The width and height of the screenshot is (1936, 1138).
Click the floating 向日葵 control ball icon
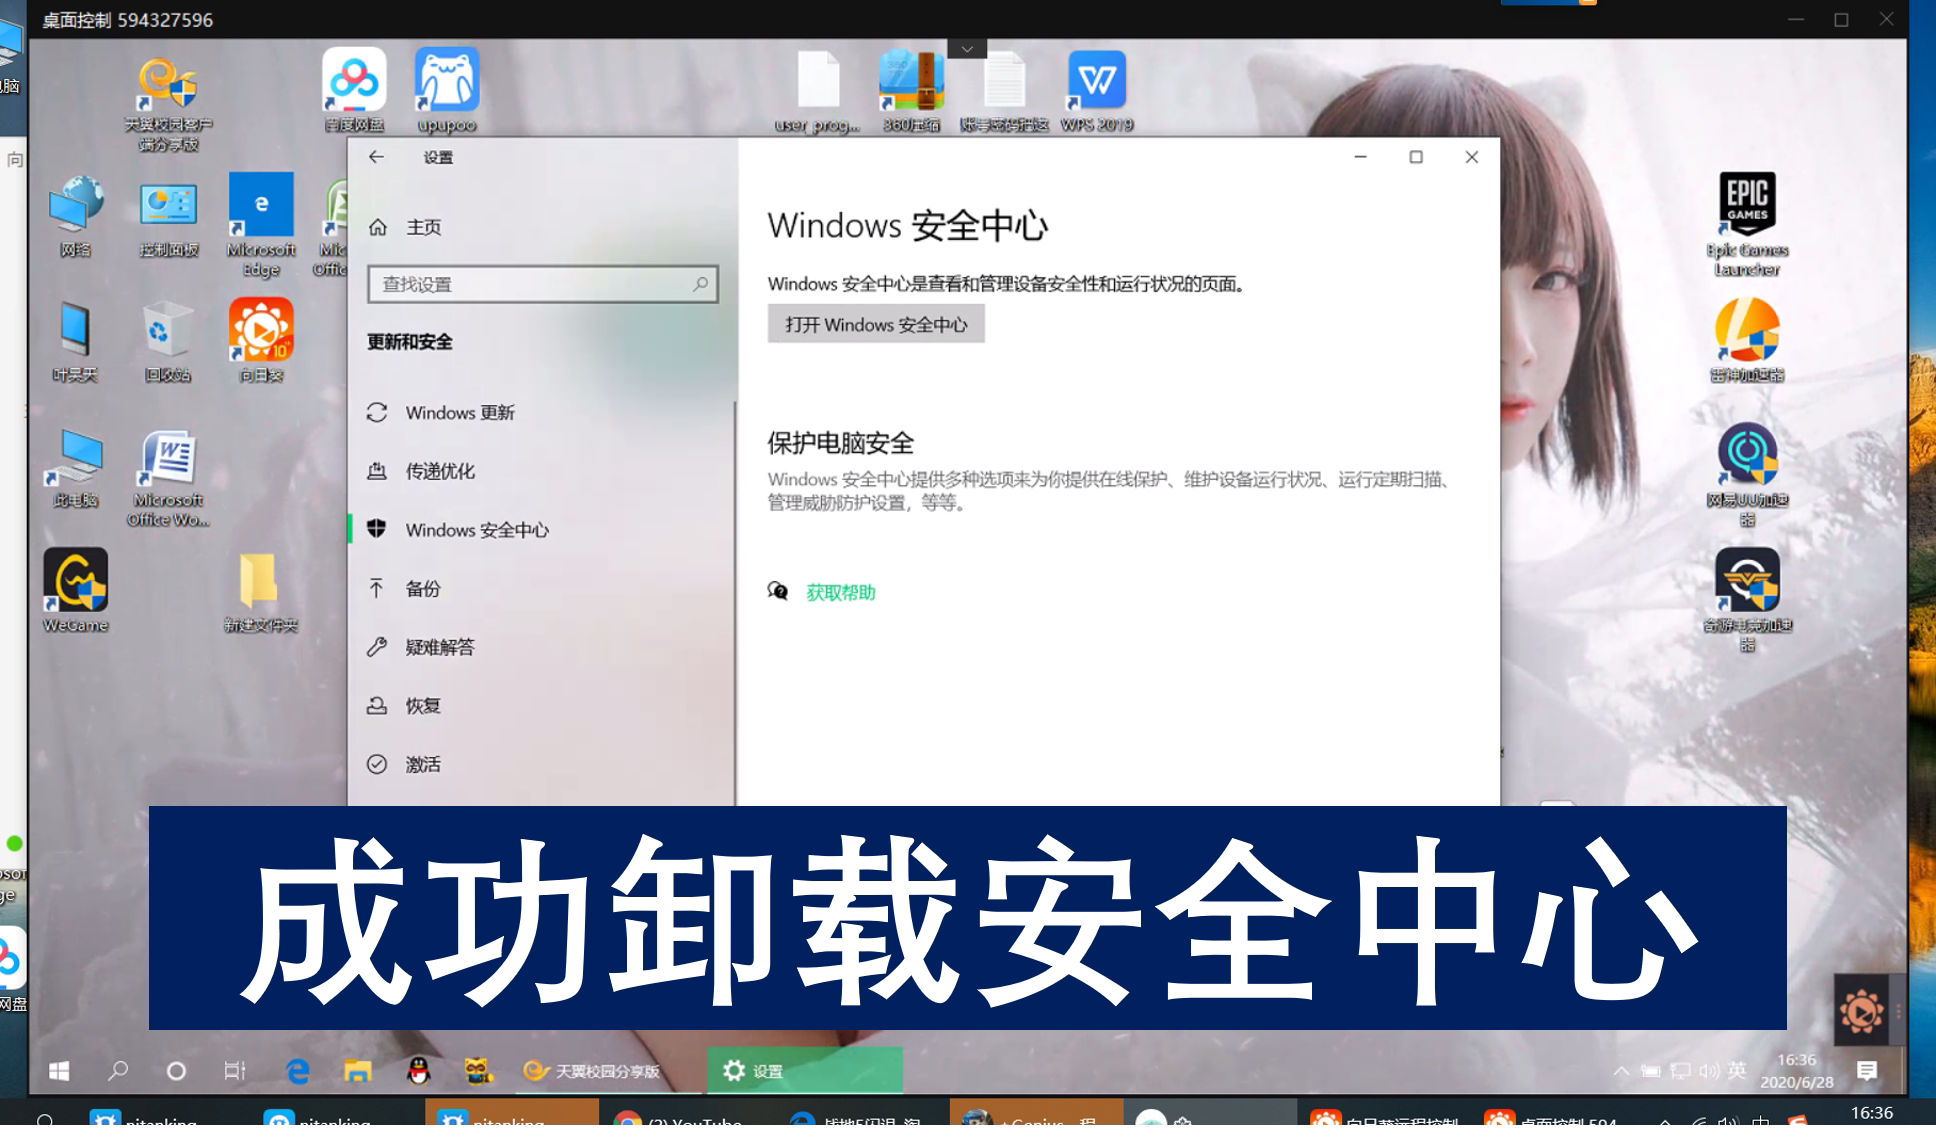(x=1860, y=1012)
